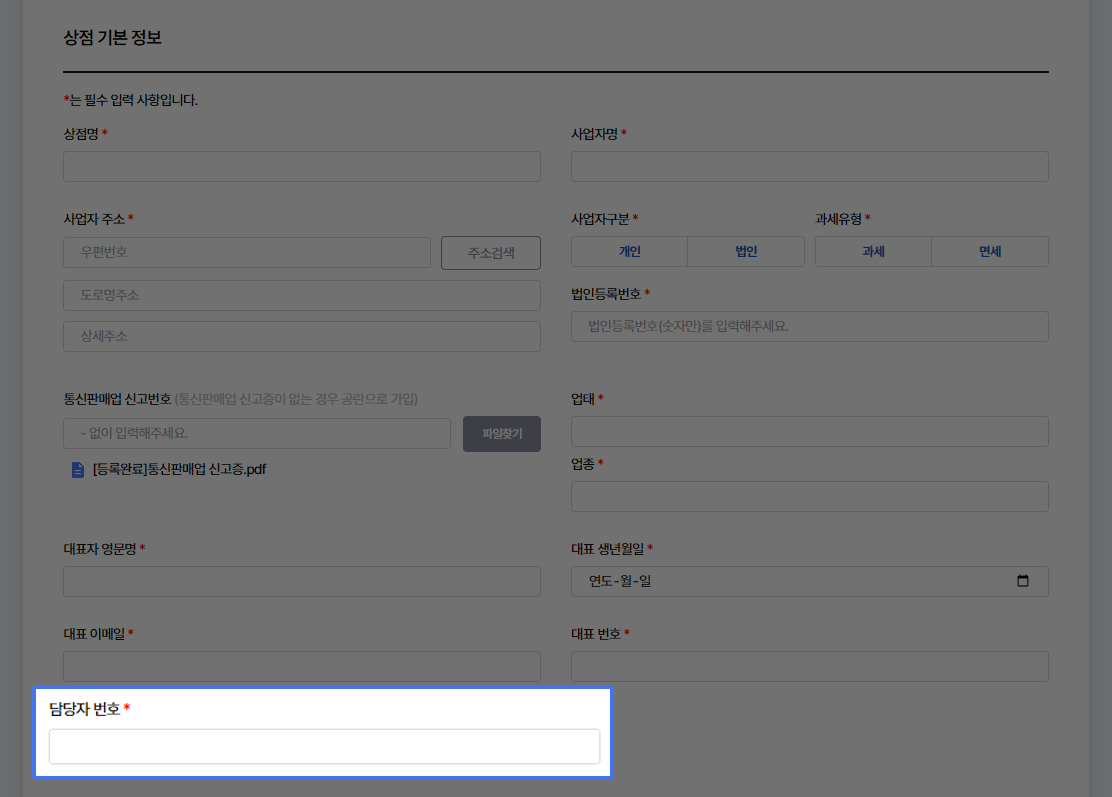
Task: Open the 대표 생년월일 date field
Action: (x=790, y=581)
